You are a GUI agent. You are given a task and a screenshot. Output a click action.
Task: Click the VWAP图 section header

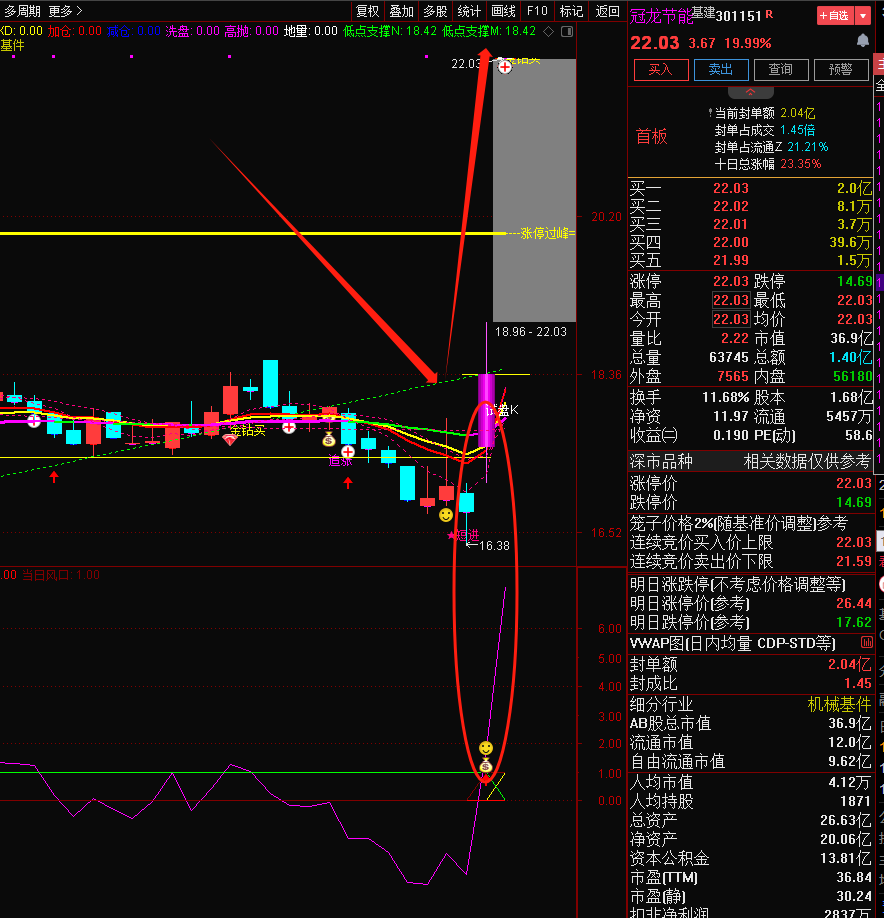[x=732, y=643]
